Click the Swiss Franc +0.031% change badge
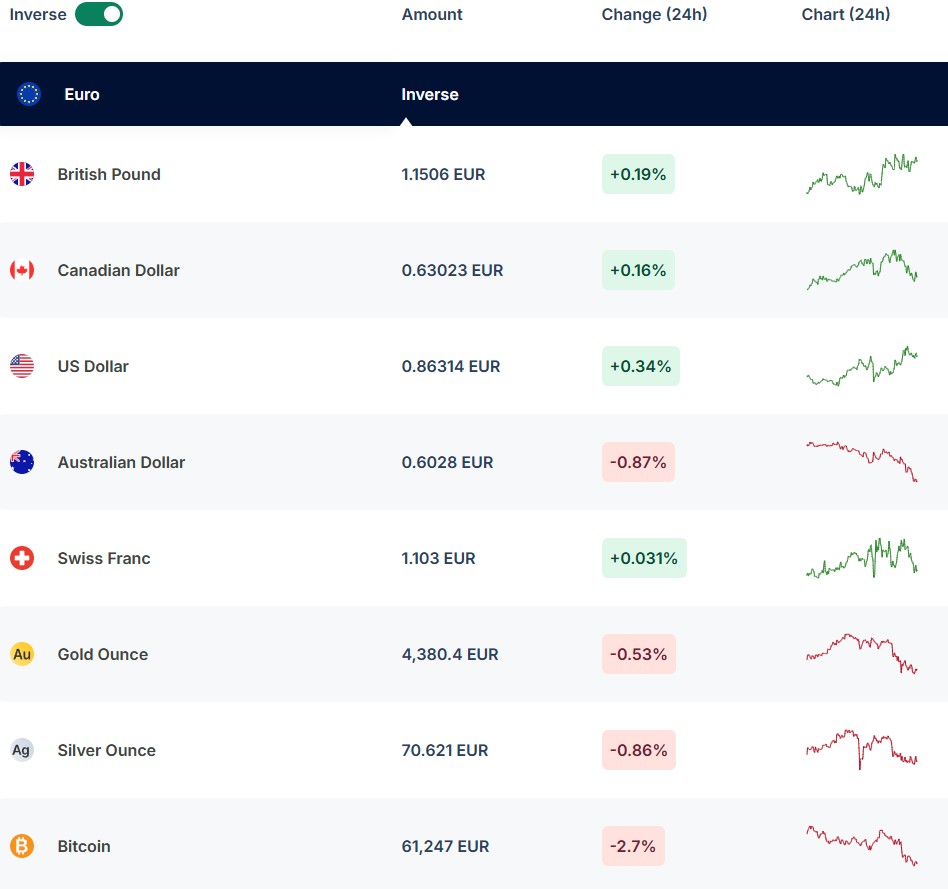Viewport: 948px width, 889px height. click(x=644, y=558)
